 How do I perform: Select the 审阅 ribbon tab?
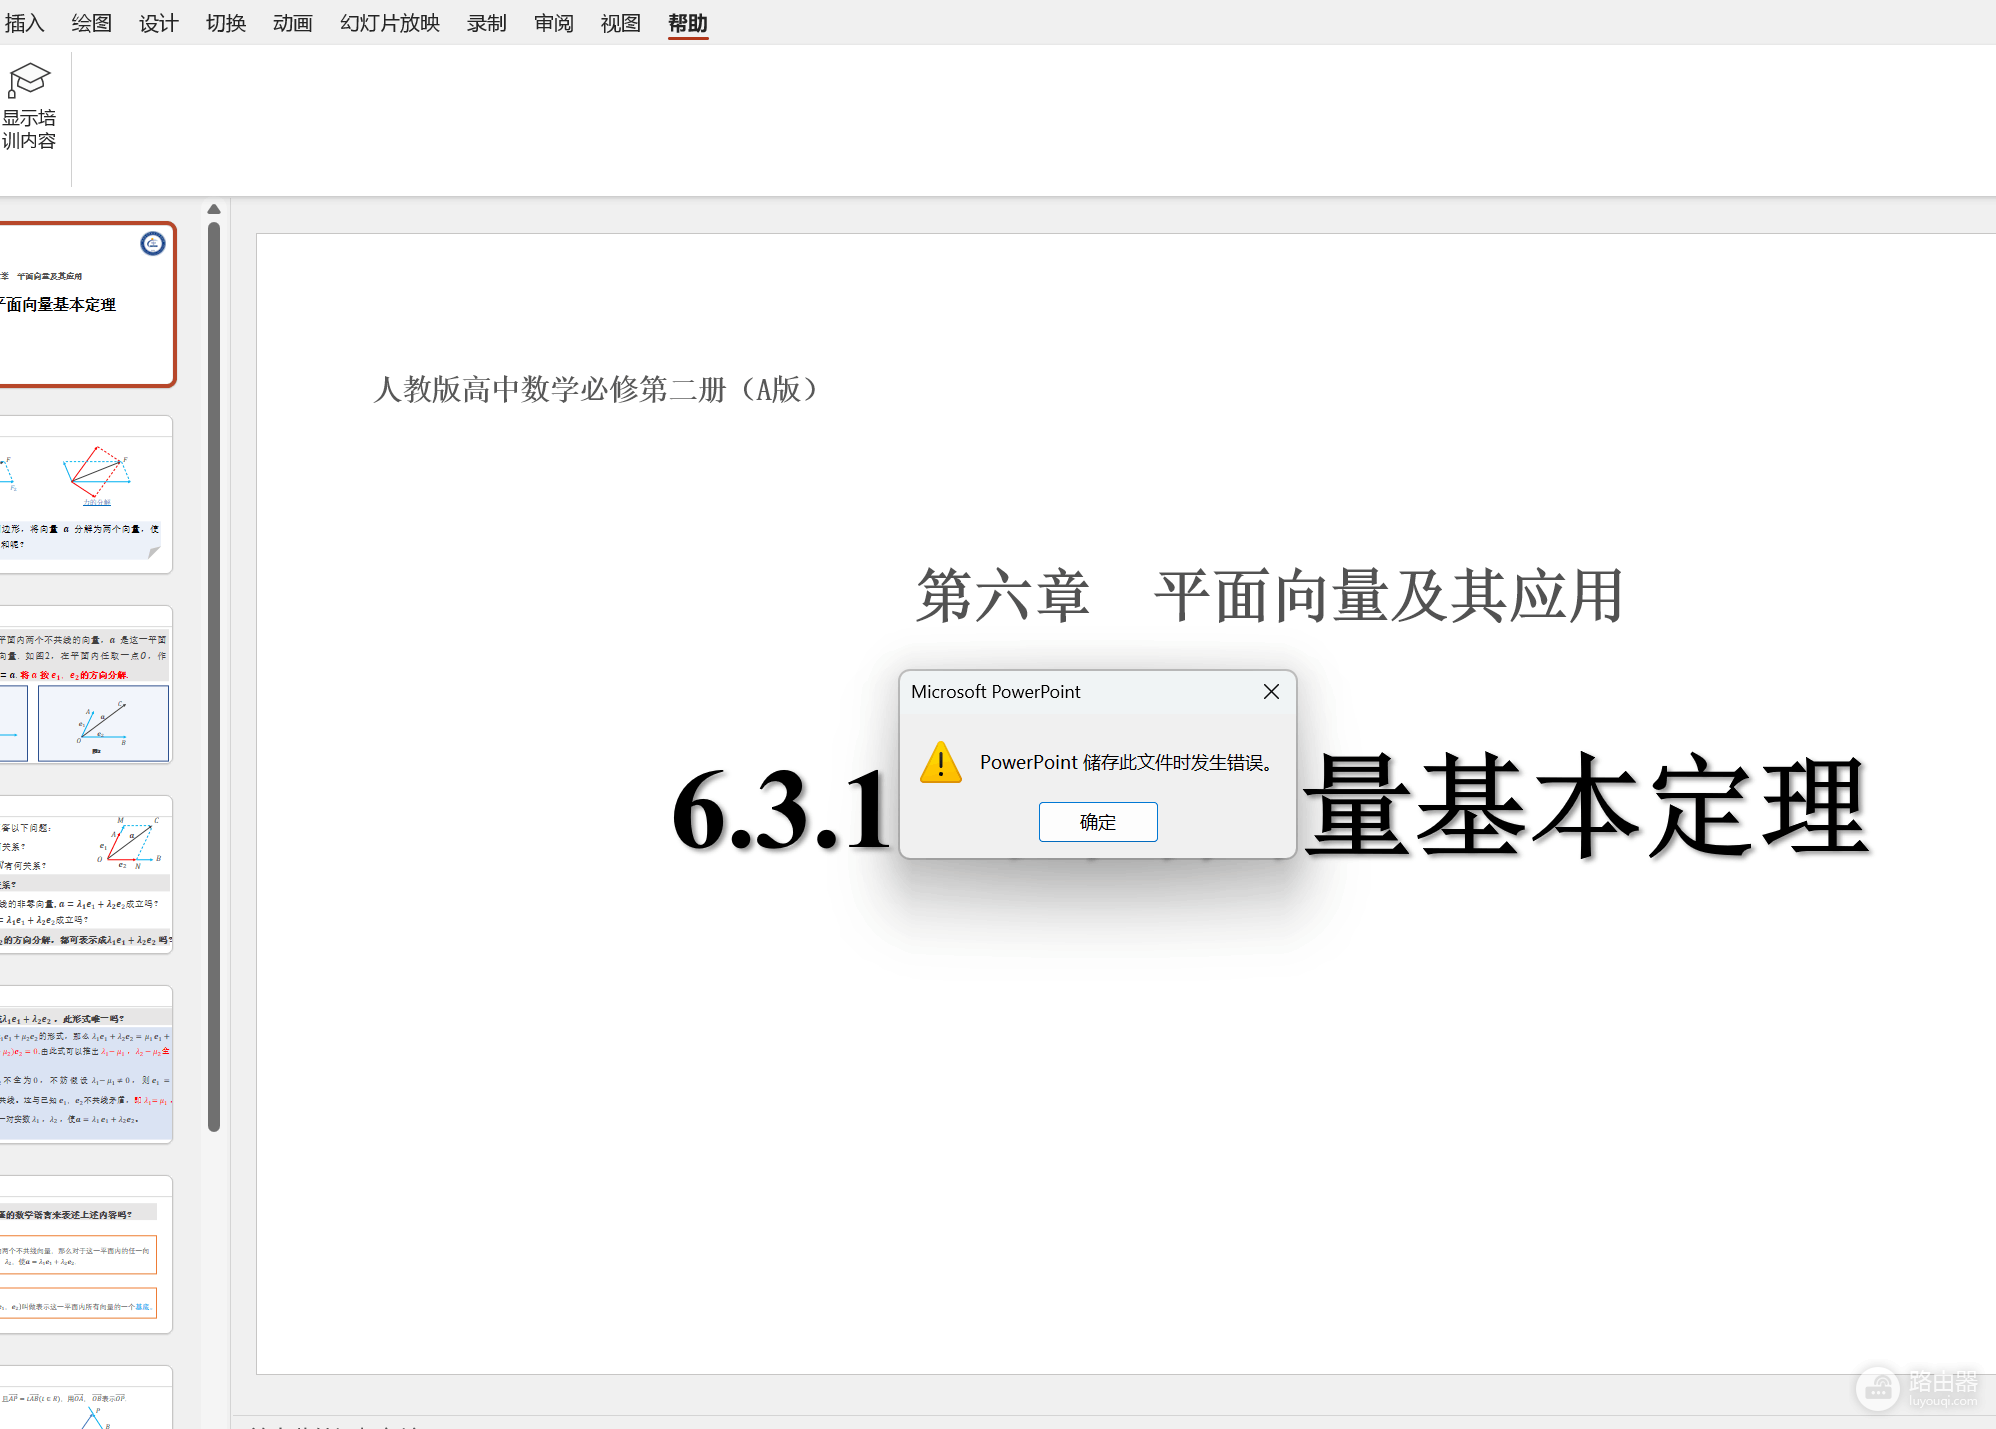[x=553, y=23]
